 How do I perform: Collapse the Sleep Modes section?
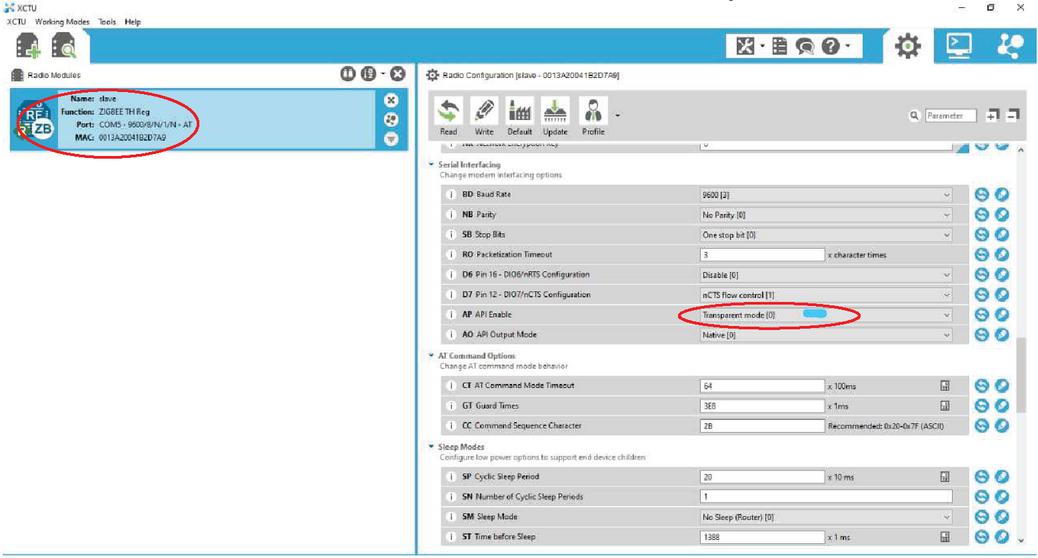pyautogui.click(x=432, y=447)
